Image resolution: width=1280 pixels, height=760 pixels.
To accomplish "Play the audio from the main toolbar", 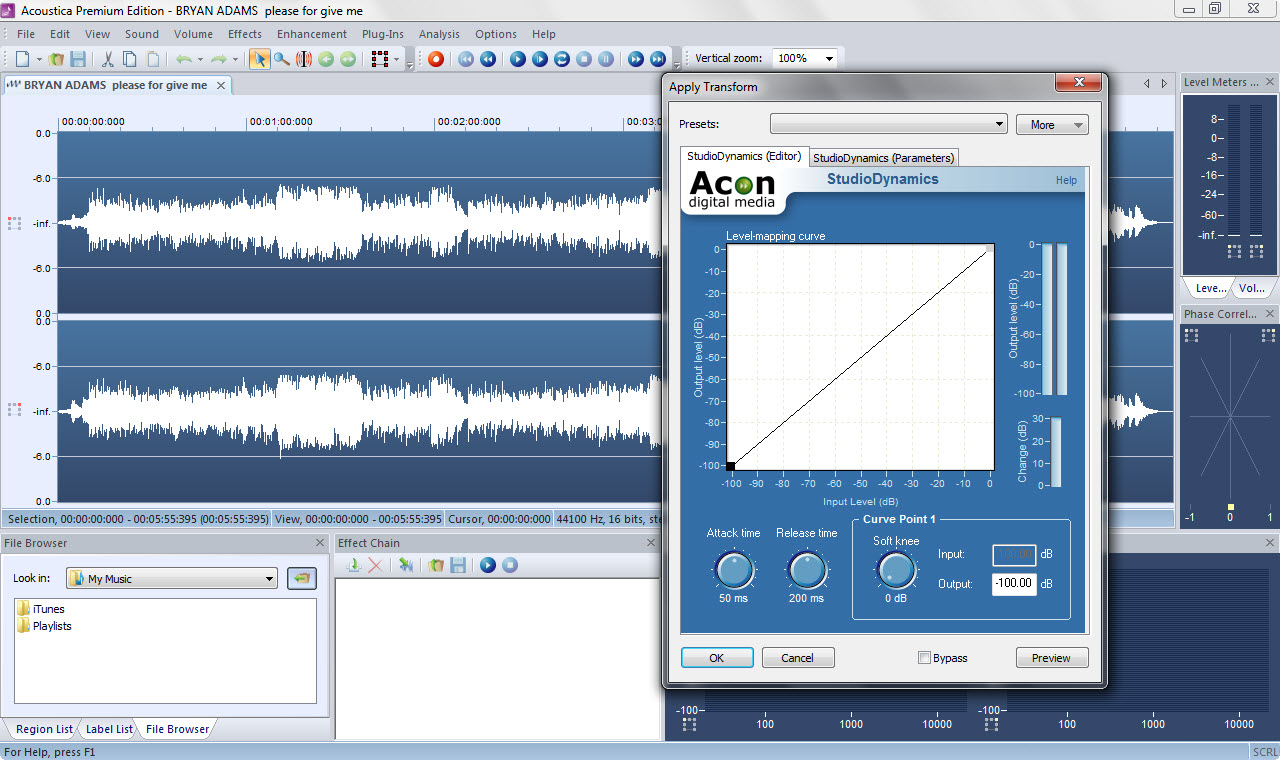I will [x=517, y=59].
